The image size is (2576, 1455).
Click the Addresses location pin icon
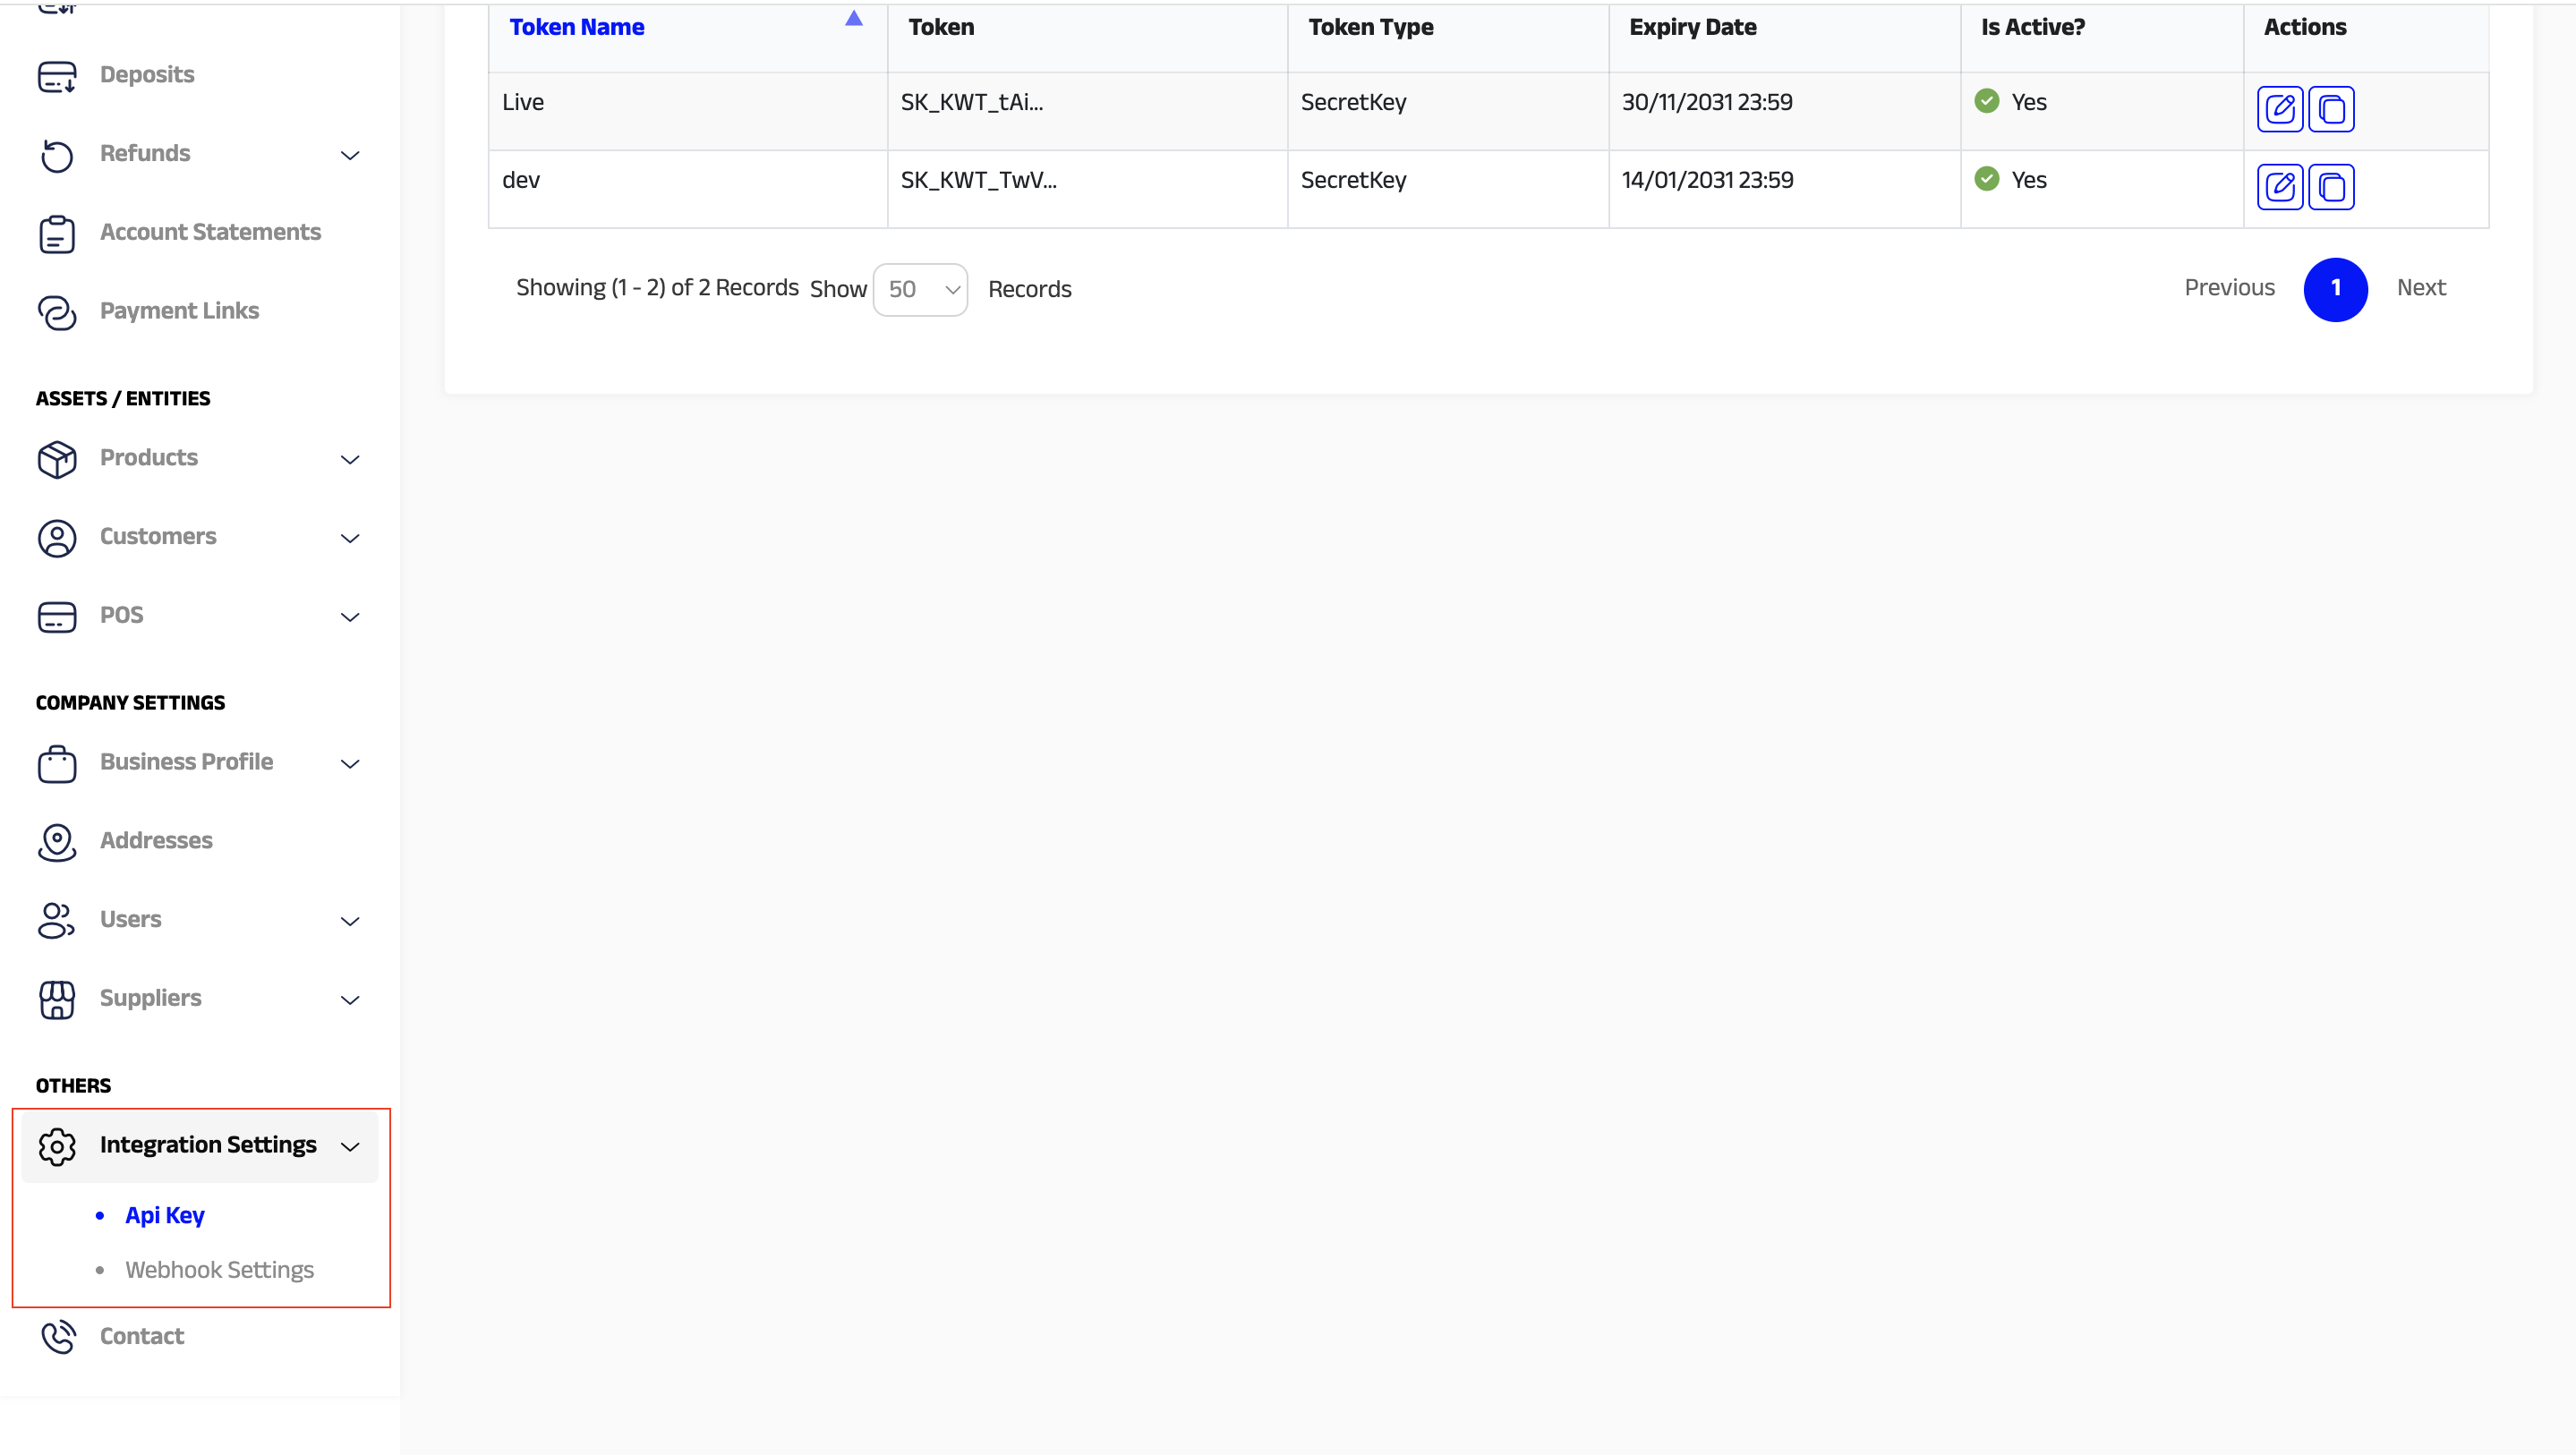click(x=57, y=842)
